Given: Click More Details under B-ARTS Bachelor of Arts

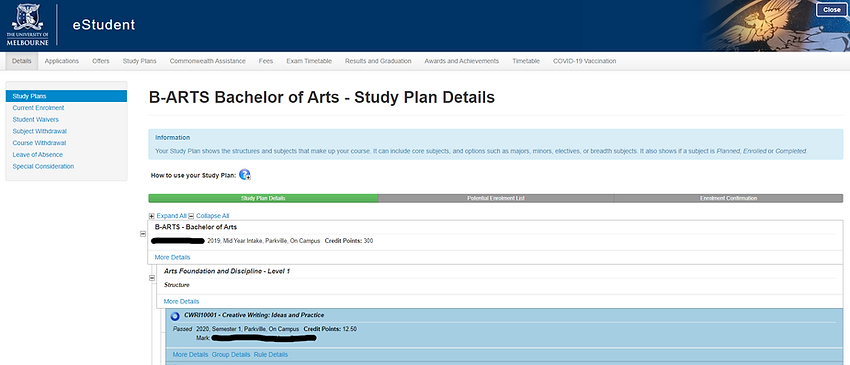Looking at the screenshot, I should 172,257.
